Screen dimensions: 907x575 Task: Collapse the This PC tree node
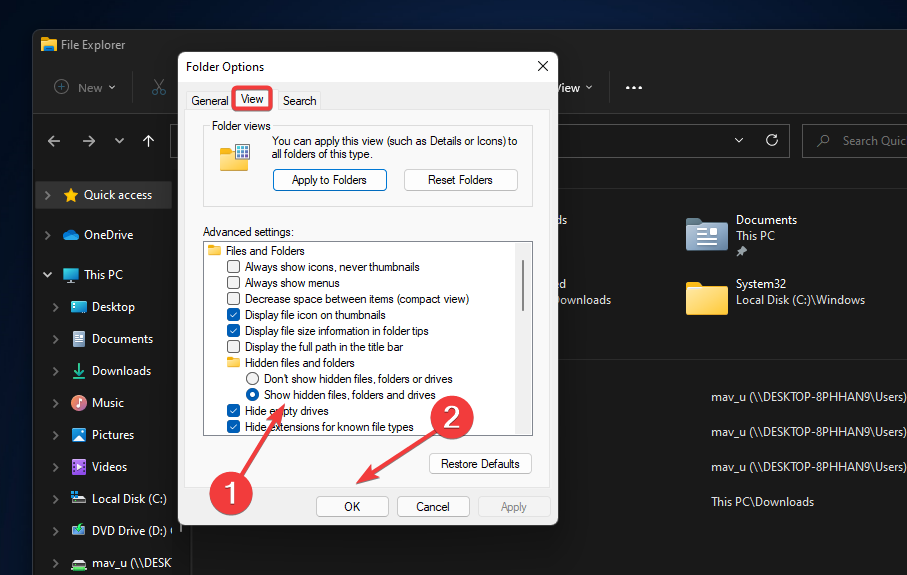point(47,275)
